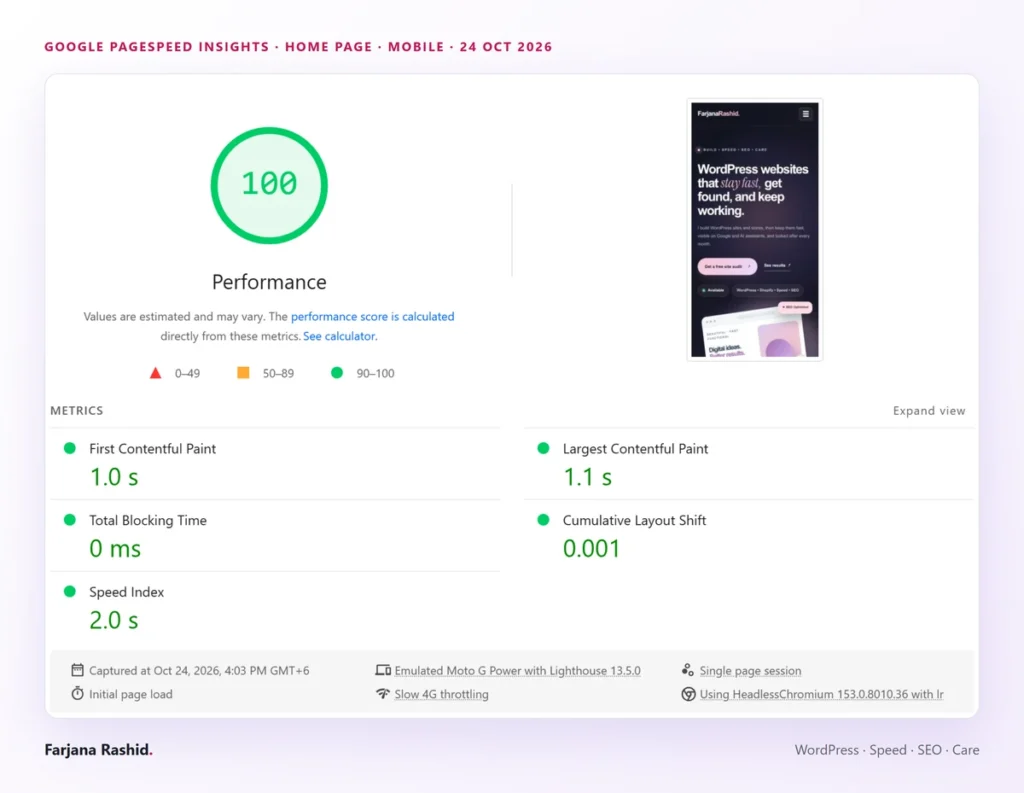Open the Single page session link
The height and width of the screenshot is (793, 1024).
click(x=750, y=670)
